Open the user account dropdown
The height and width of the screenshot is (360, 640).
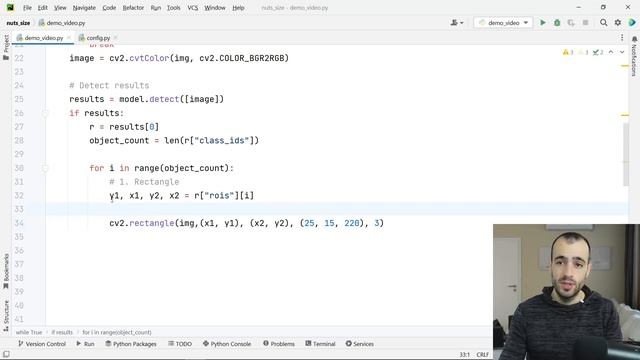457,23
